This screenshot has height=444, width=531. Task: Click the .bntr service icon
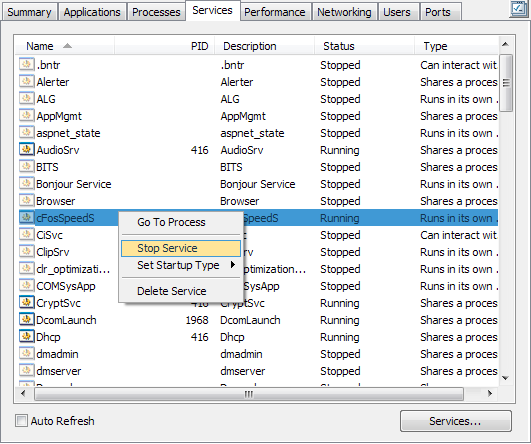click(26, 65)
